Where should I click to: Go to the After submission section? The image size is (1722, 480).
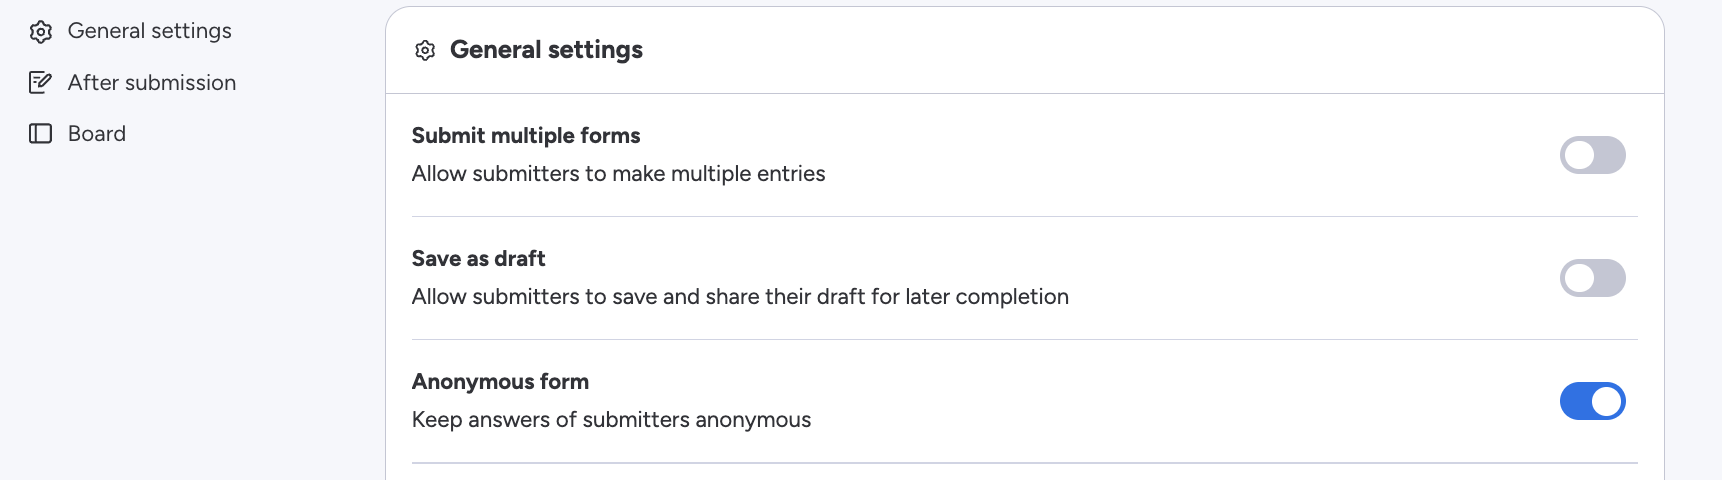pos(151,83)
